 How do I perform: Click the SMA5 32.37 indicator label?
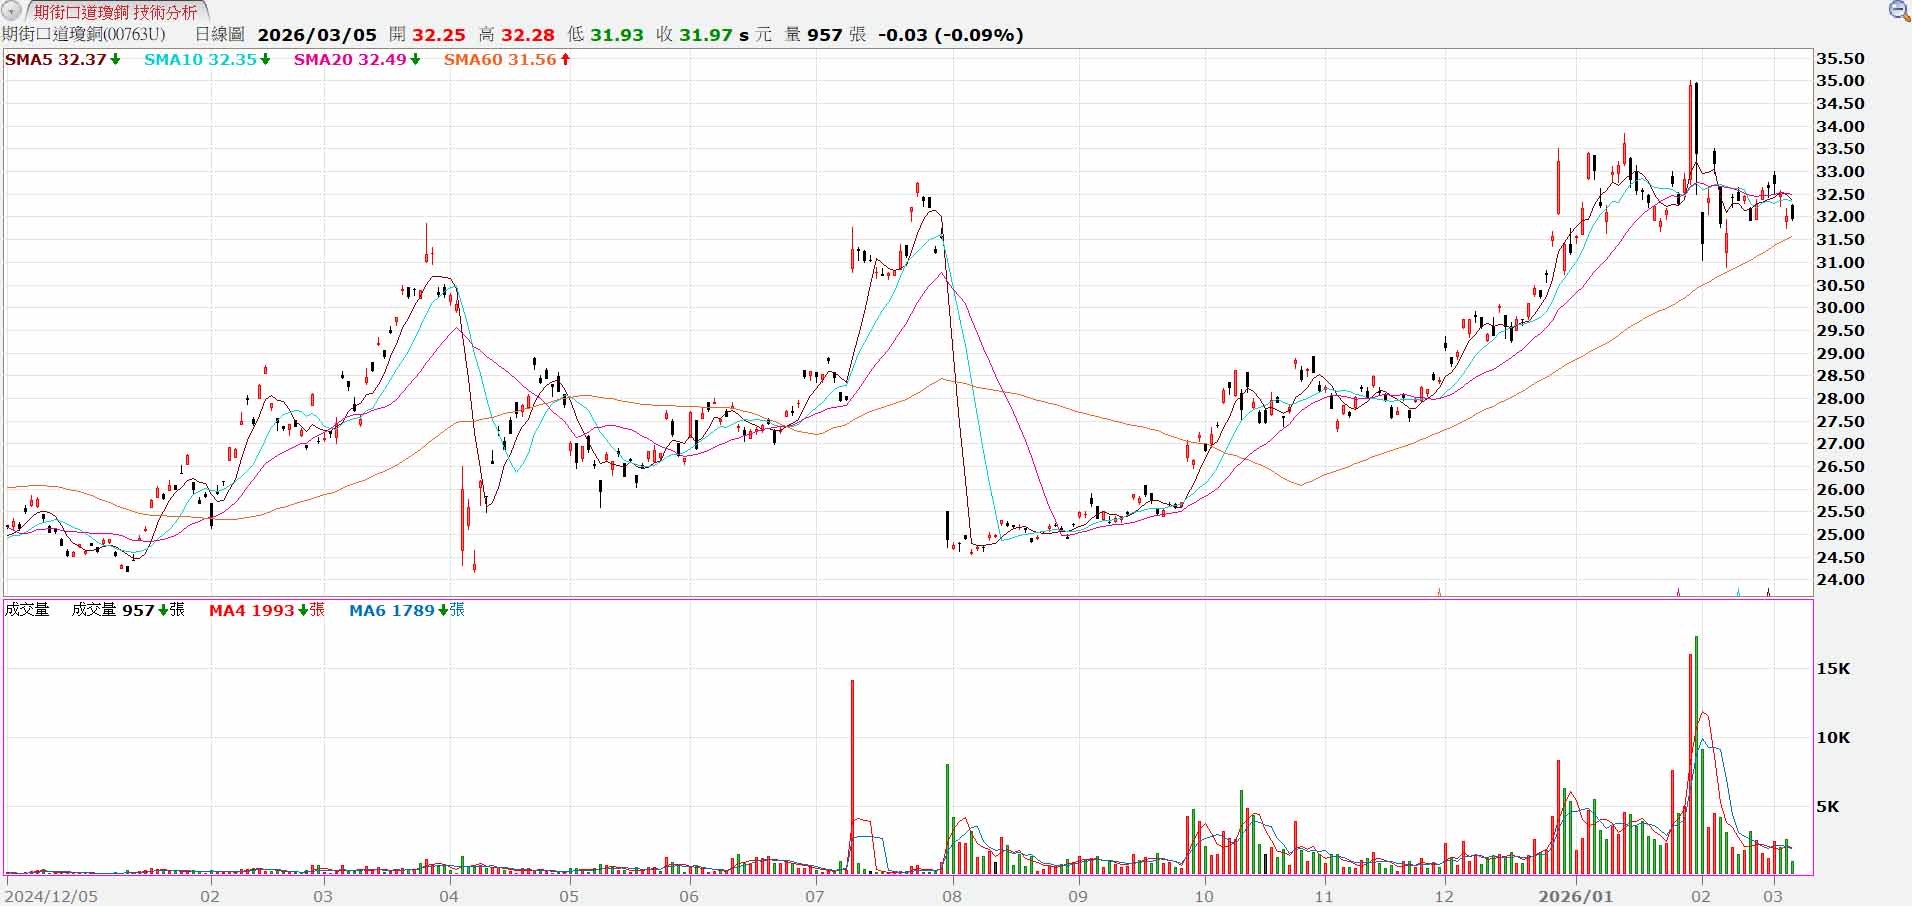point(62,60)
